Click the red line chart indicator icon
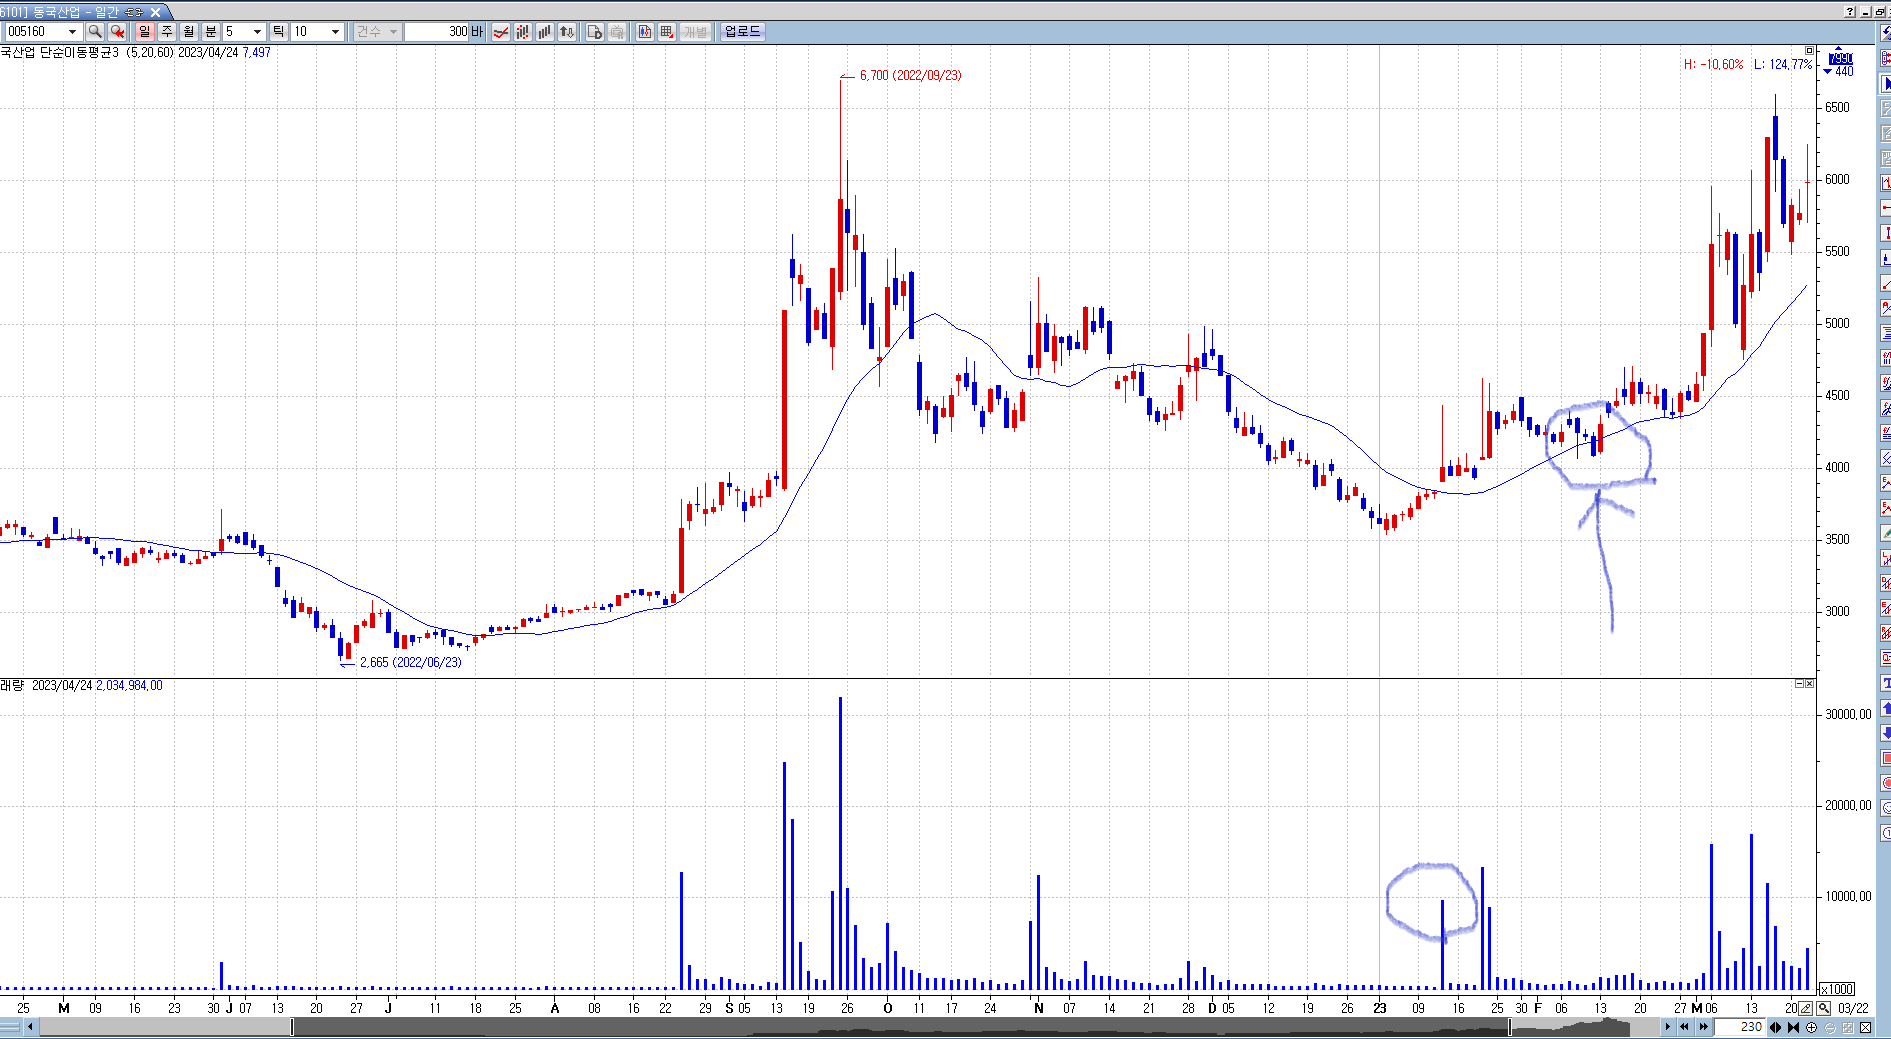The width and height of the screenshot is (1891, 1039). tap(501, 32)
